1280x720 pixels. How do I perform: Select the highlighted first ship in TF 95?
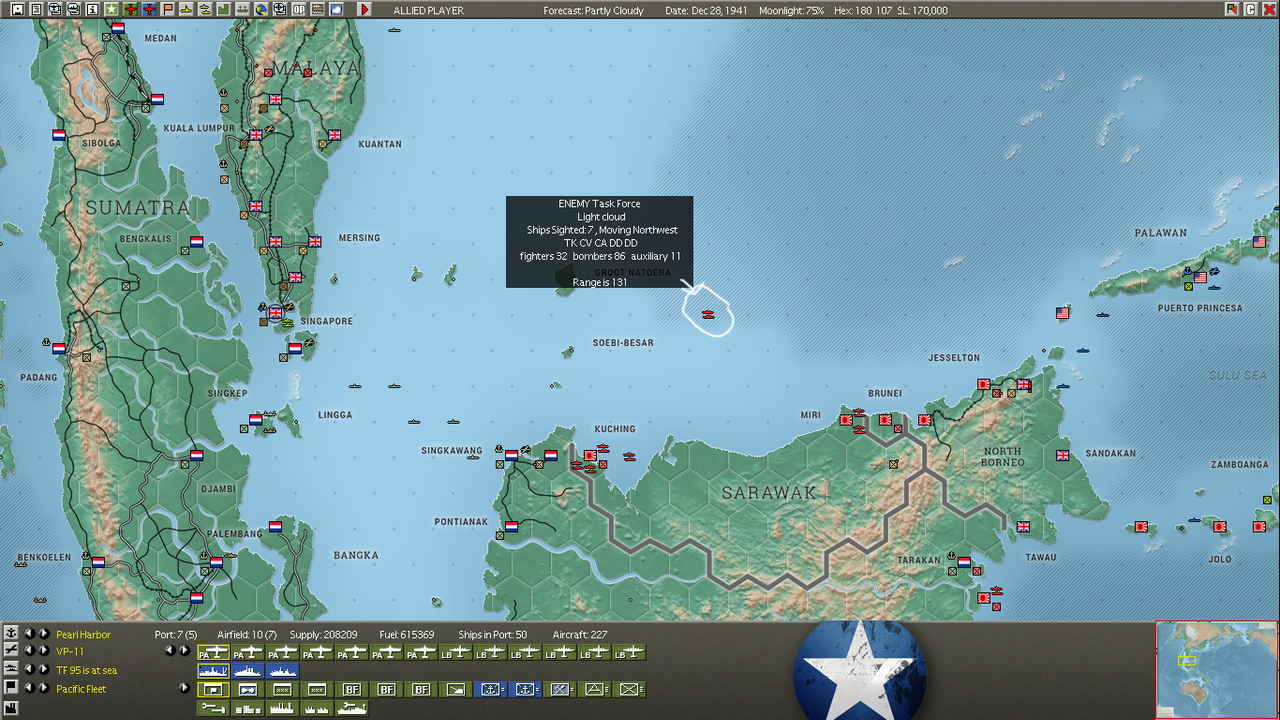[x=213, y=671]
